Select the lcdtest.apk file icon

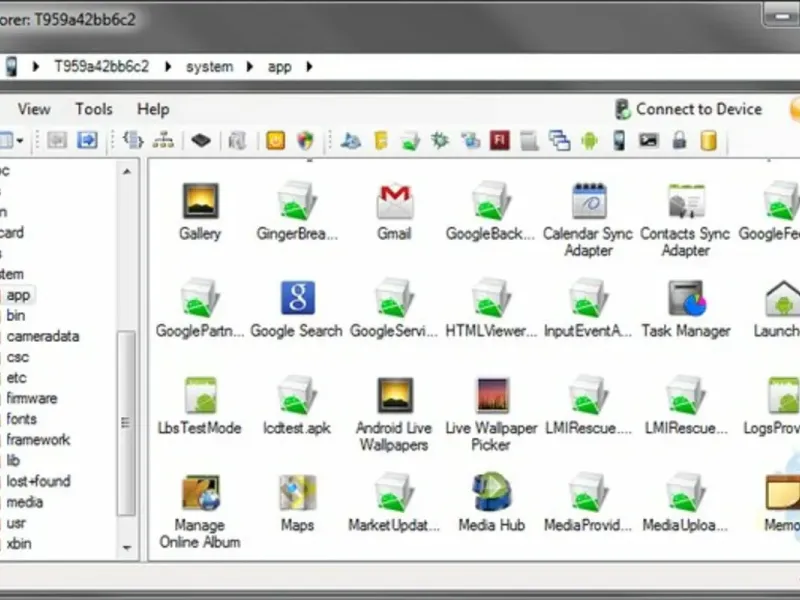[297, 395]
